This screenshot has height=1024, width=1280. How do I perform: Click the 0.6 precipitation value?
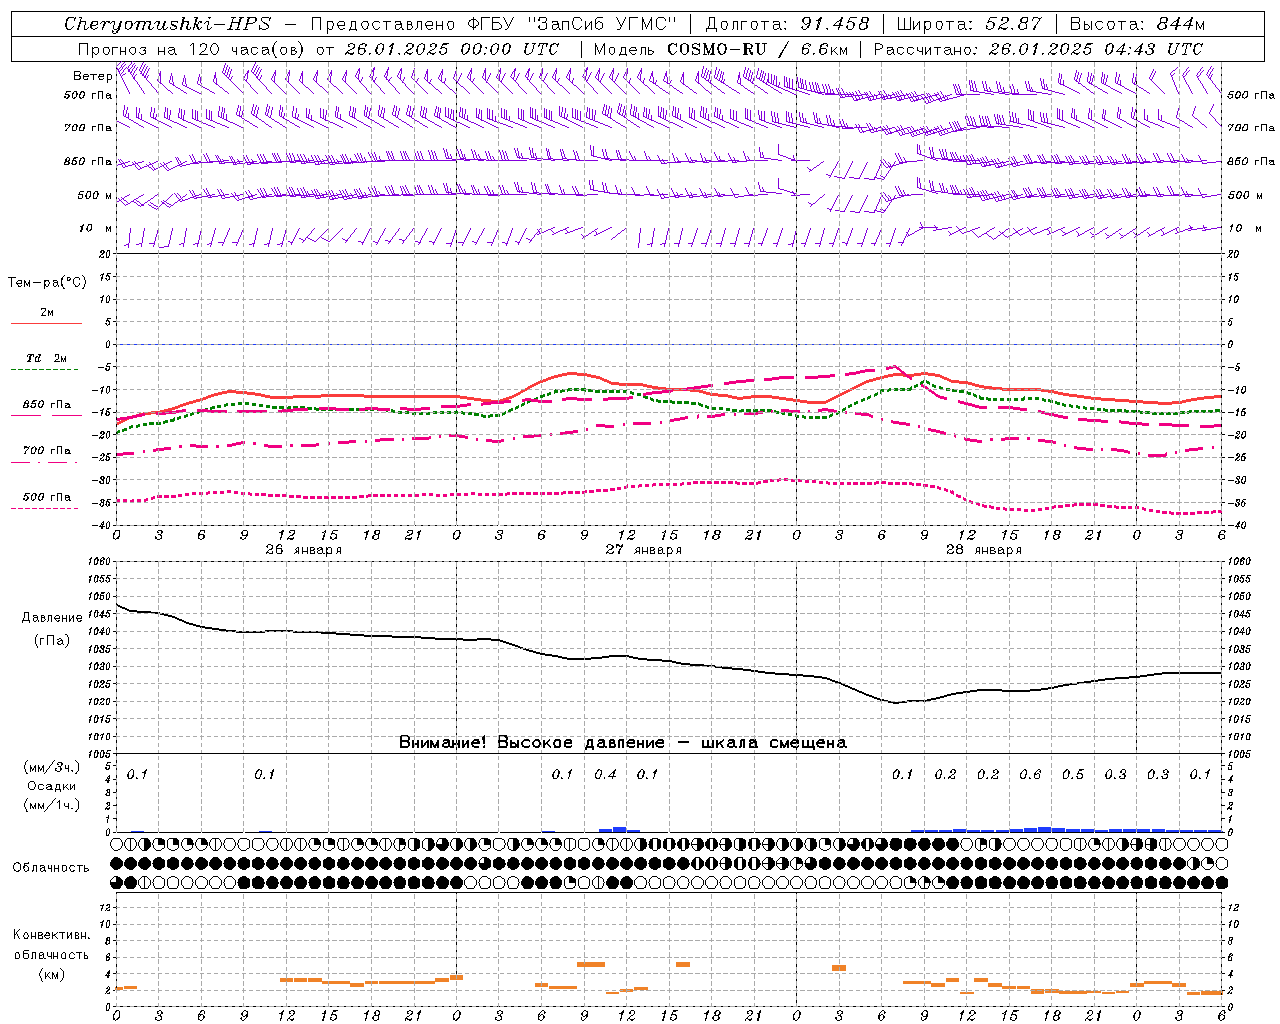(x=1030, y=774)
